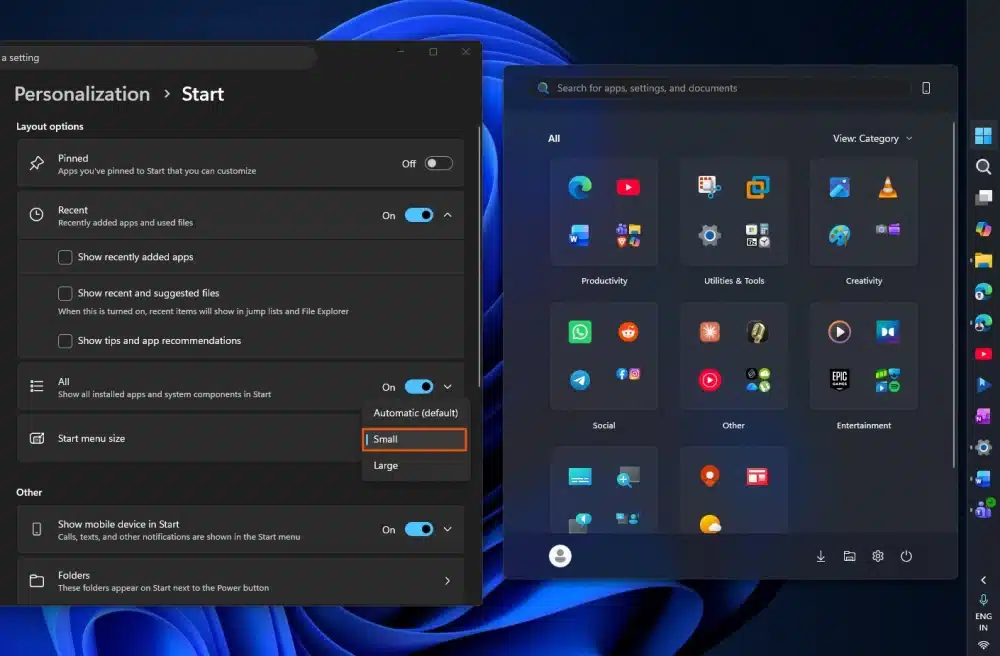Open File Explorer from the taskbar
The width and height of the screenshot is (1000, 656).
pos(983,260)
